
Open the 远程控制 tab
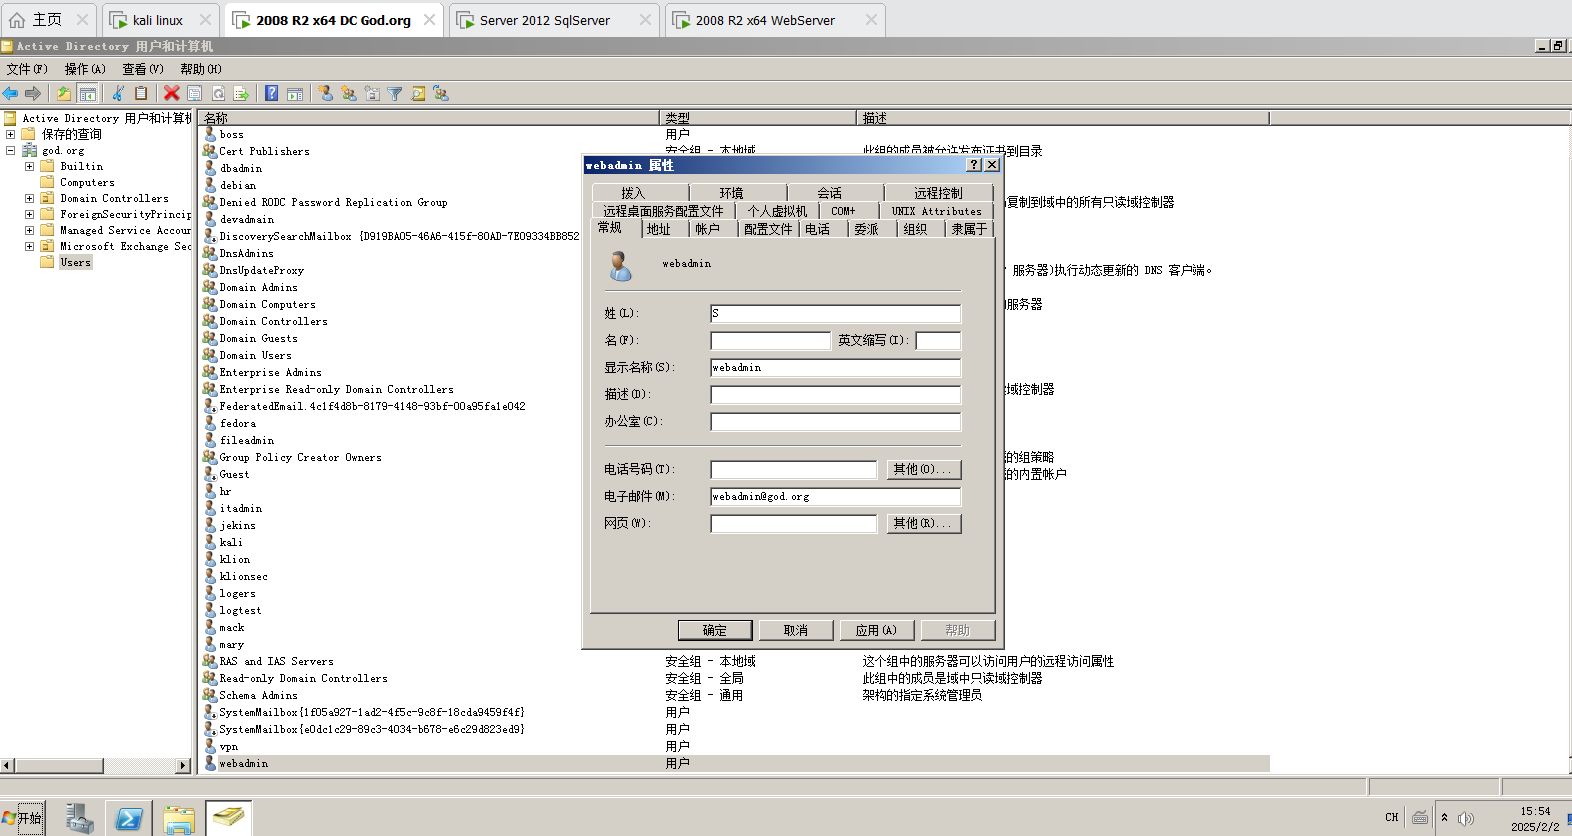coord(938,193)
